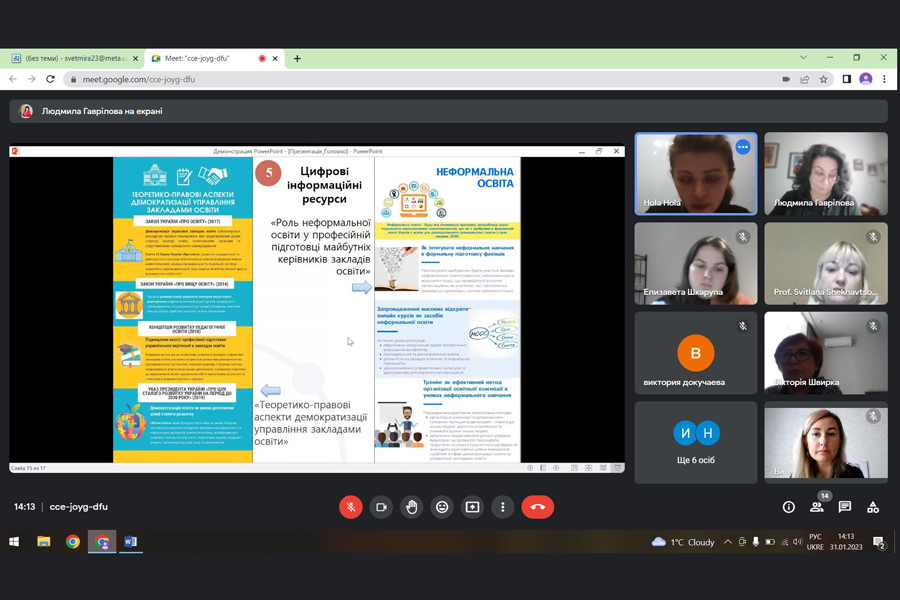Image resolution: width=900 pixels, height=600 pixels.
Task: Select Prof. Svitlana Shekhavtso video tile
Action: click(x=826, y=264)
